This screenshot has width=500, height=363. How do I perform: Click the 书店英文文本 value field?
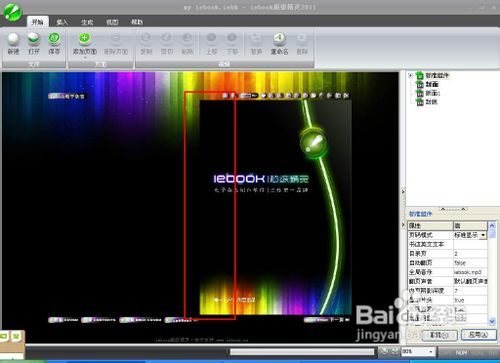click(x=470, y=244)
